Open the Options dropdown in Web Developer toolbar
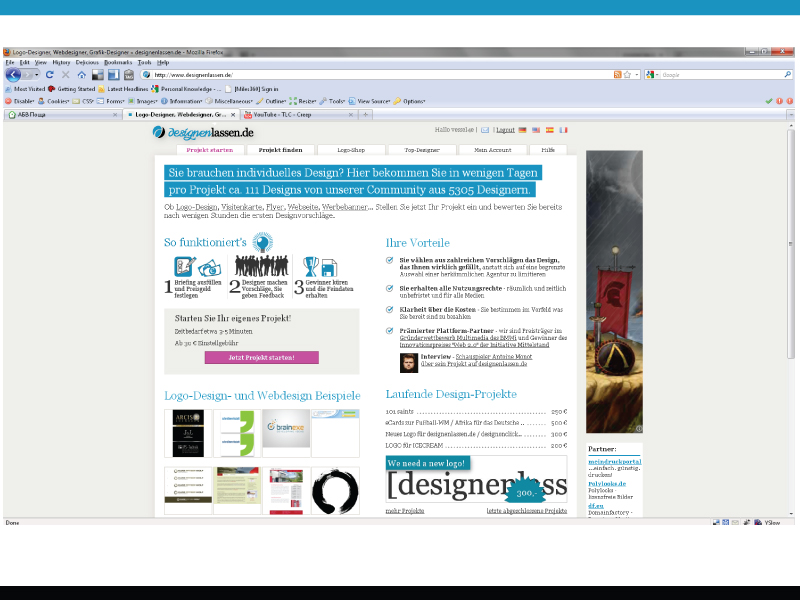Screen dimensions: 800x600 click(409, 101)
